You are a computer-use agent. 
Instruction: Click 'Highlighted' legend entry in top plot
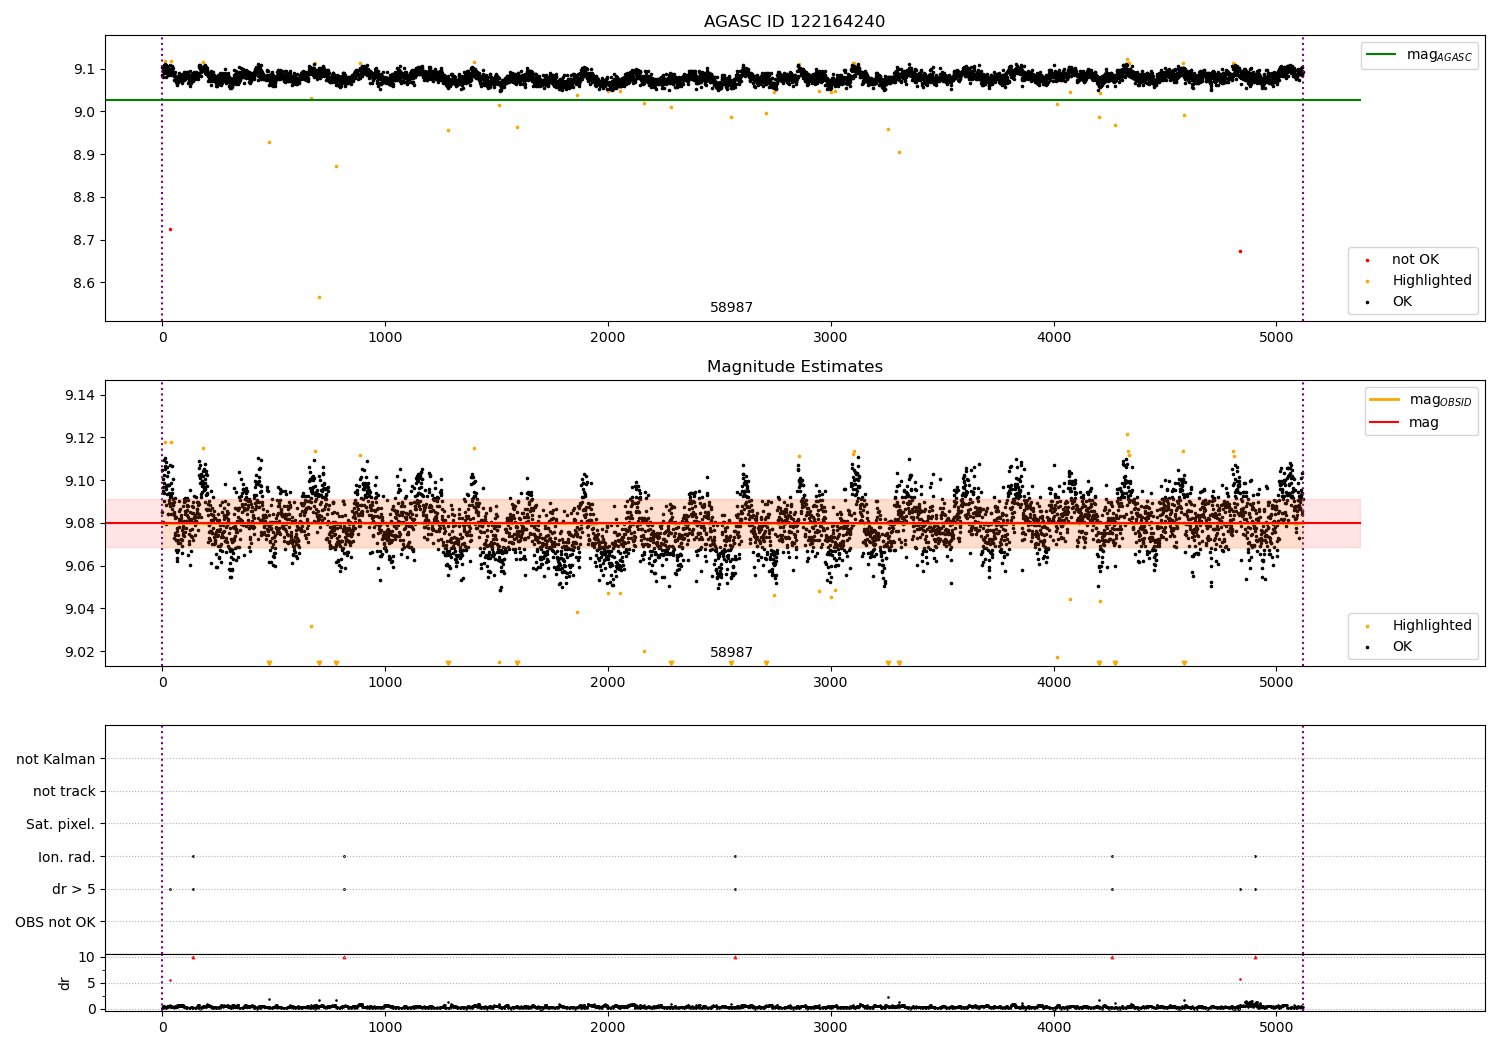pos(1432,281)
